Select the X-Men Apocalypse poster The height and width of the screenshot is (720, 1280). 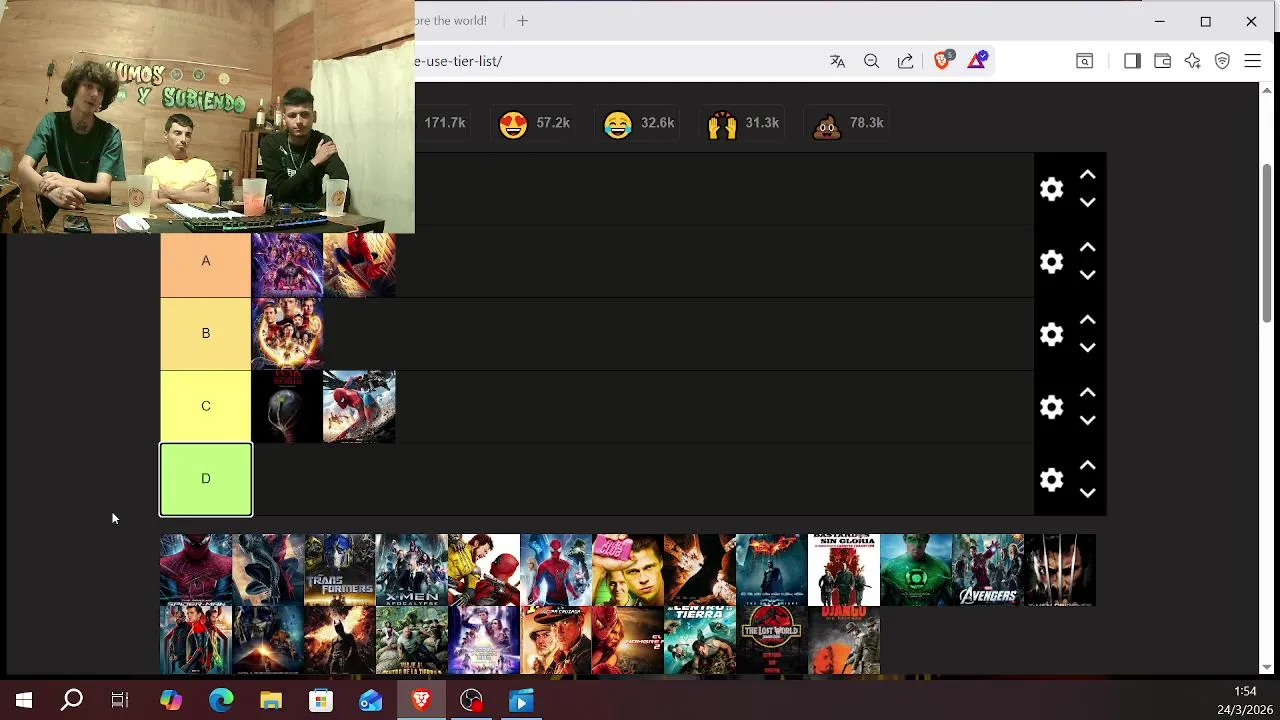[412, 570]
